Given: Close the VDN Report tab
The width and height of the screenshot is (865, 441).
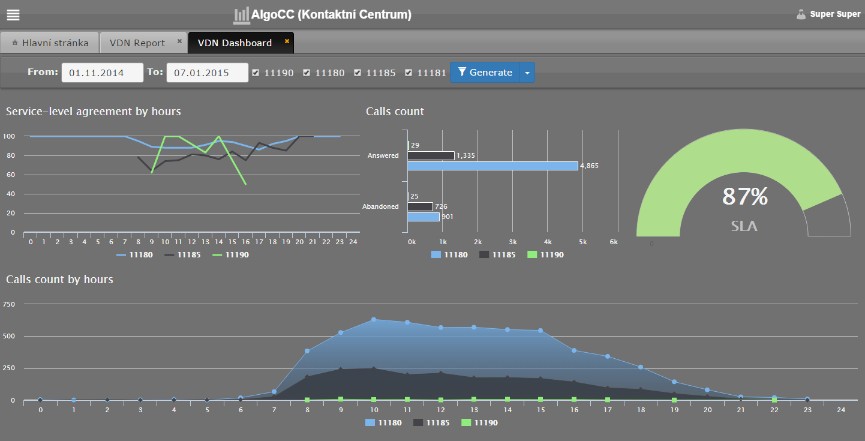Looking at the screenshot, I should tap(179, 42).
